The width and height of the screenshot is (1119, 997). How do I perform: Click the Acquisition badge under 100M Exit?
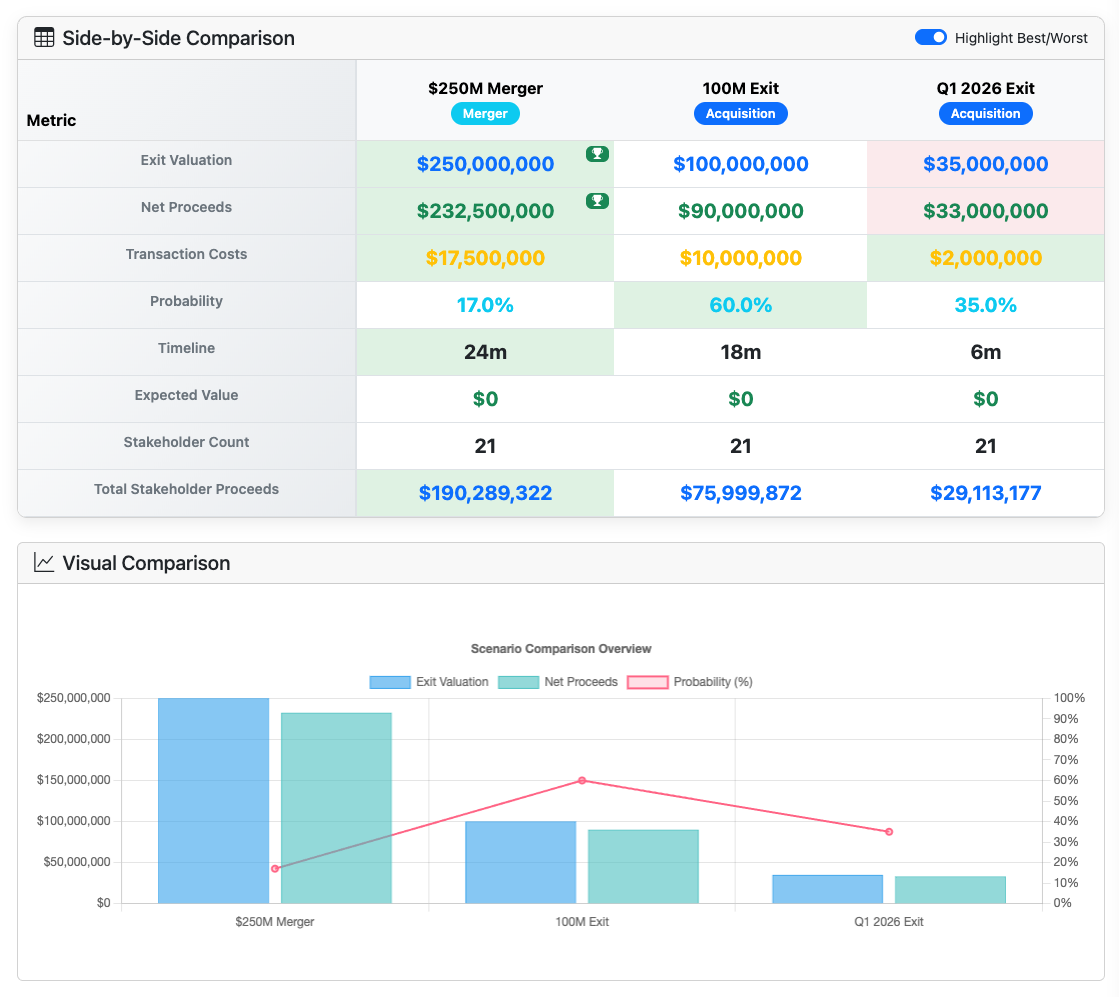point(740,114)
